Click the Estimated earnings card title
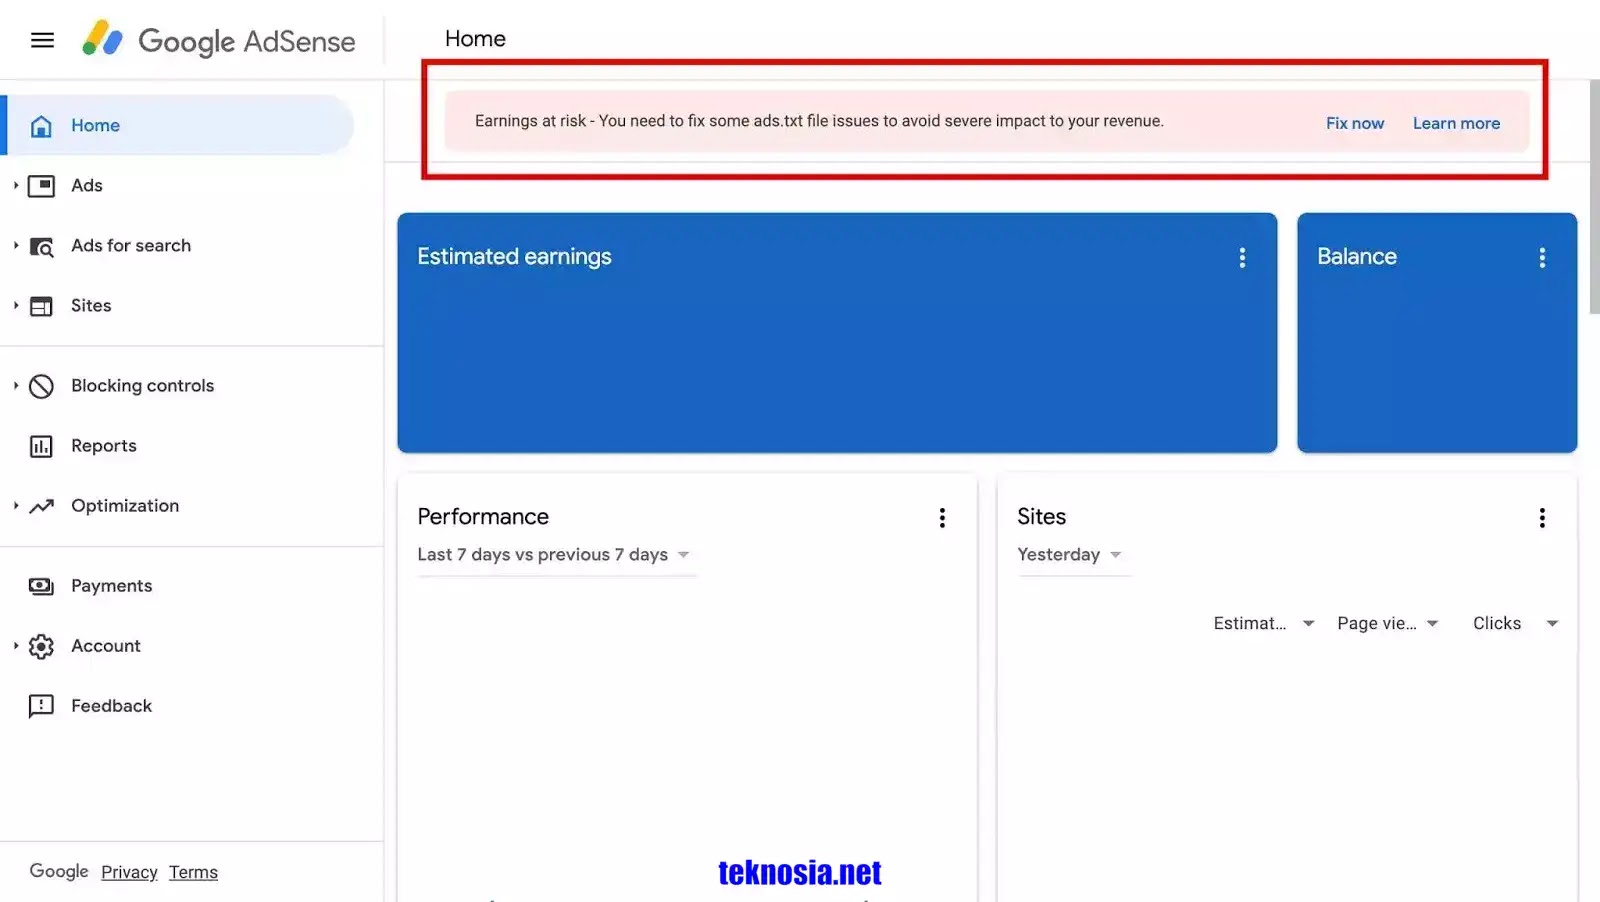The image size is (1600, 902). 514,257
